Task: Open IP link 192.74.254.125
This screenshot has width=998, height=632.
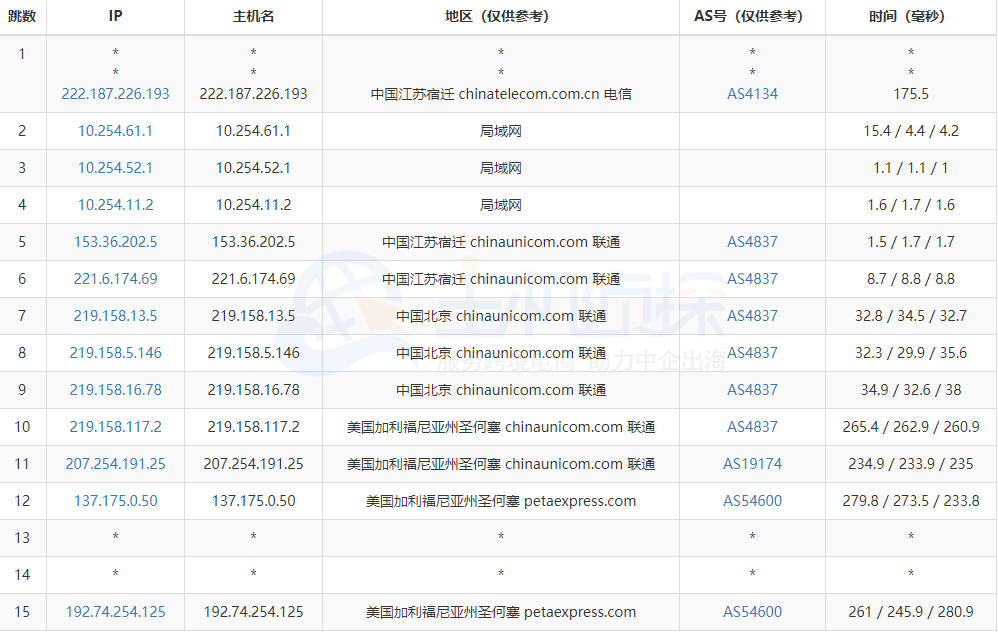Action: coord(115,612)
